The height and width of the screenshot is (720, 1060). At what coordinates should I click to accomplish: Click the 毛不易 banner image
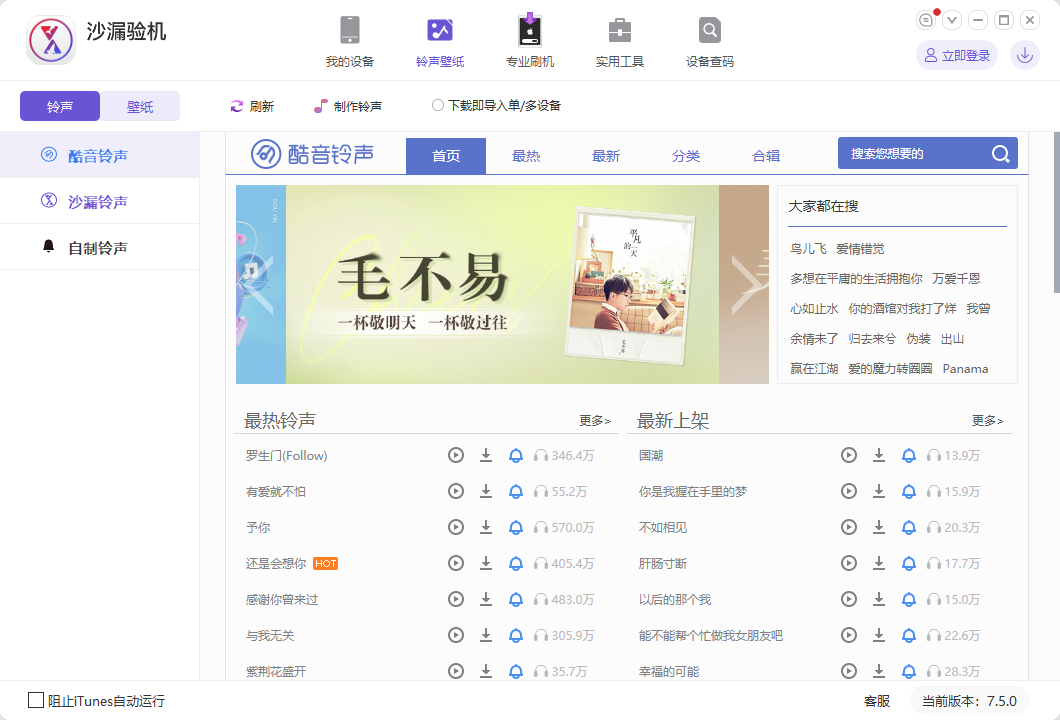coord(502,285)
